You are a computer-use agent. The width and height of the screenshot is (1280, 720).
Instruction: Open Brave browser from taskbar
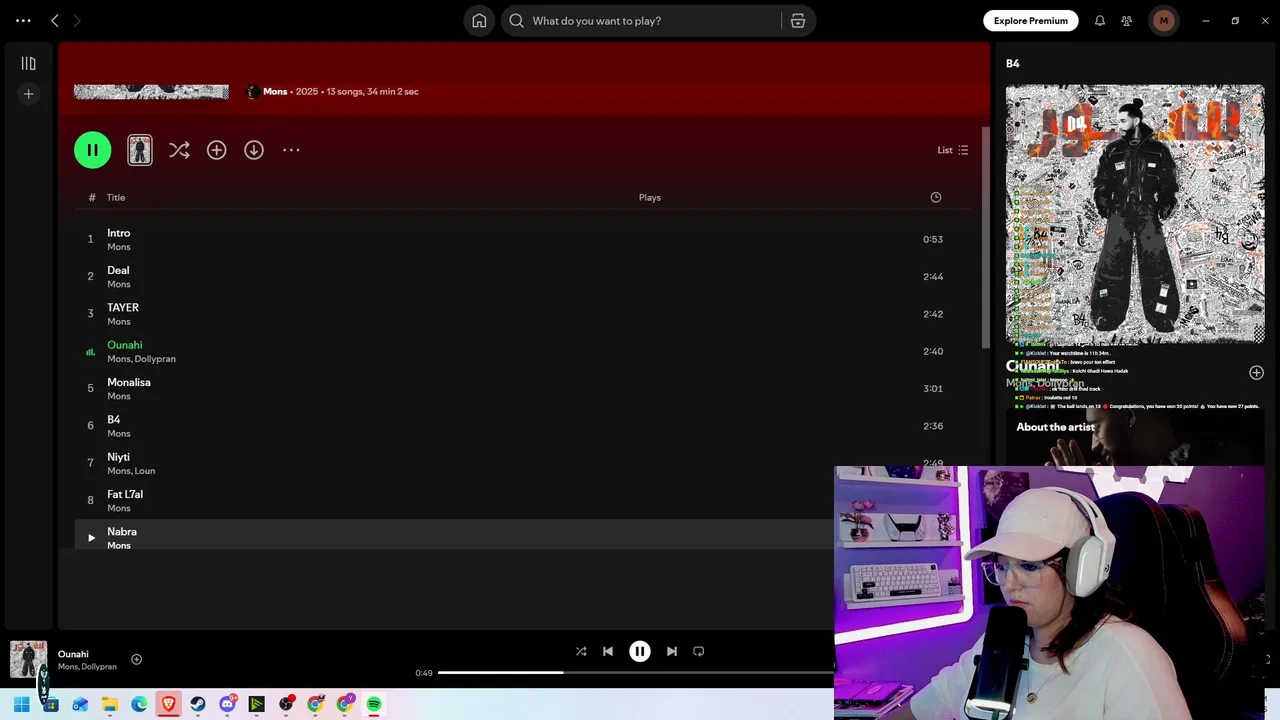[x=168, y=704]
